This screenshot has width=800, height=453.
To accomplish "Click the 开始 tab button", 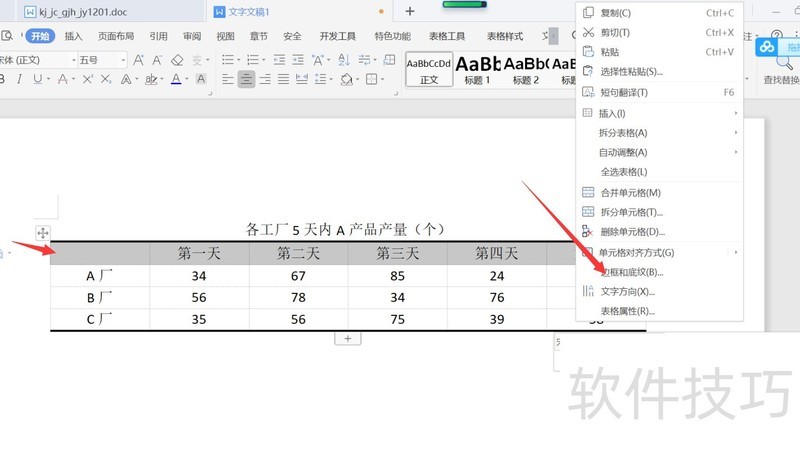I will pos(40,36).
